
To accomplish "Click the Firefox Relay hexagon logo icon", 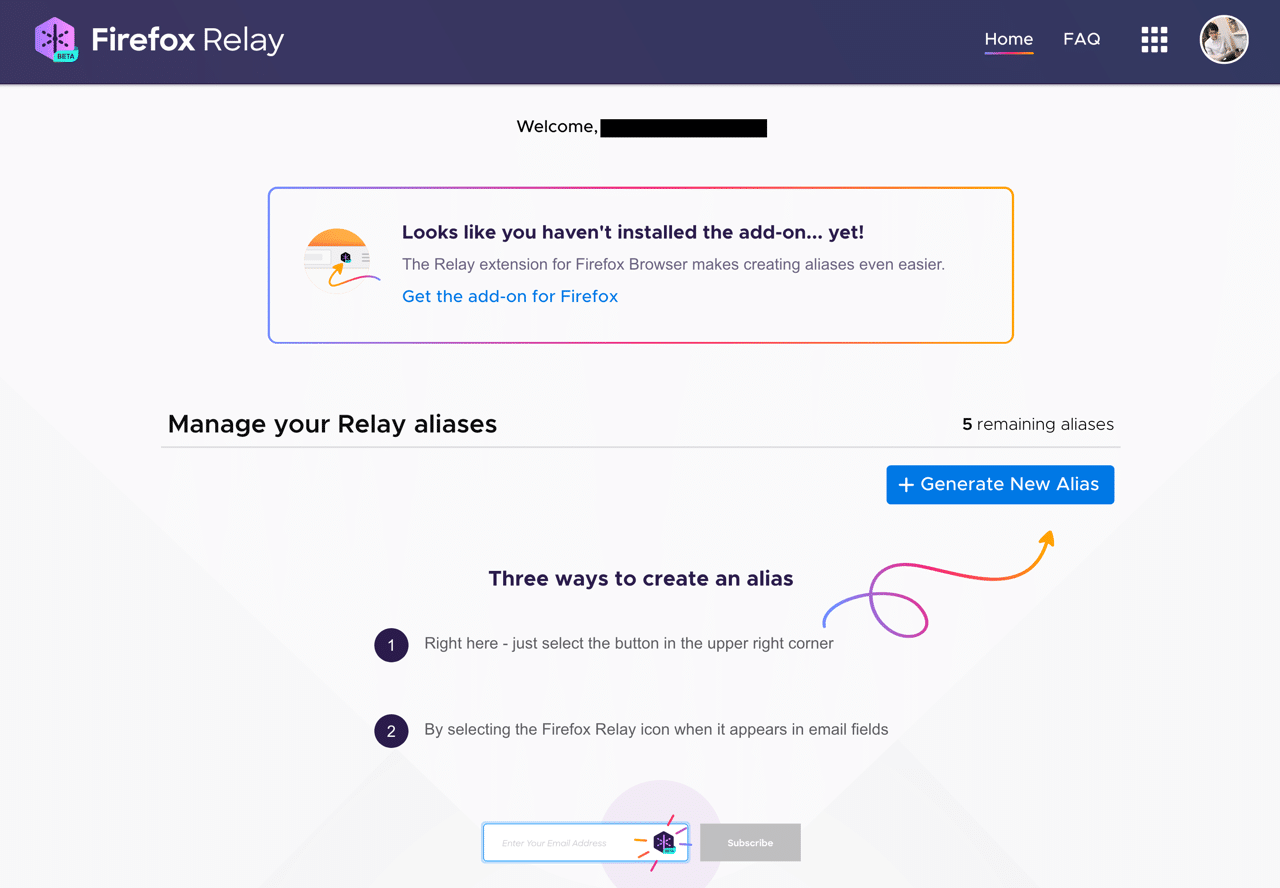I will [x=55, y=36].
